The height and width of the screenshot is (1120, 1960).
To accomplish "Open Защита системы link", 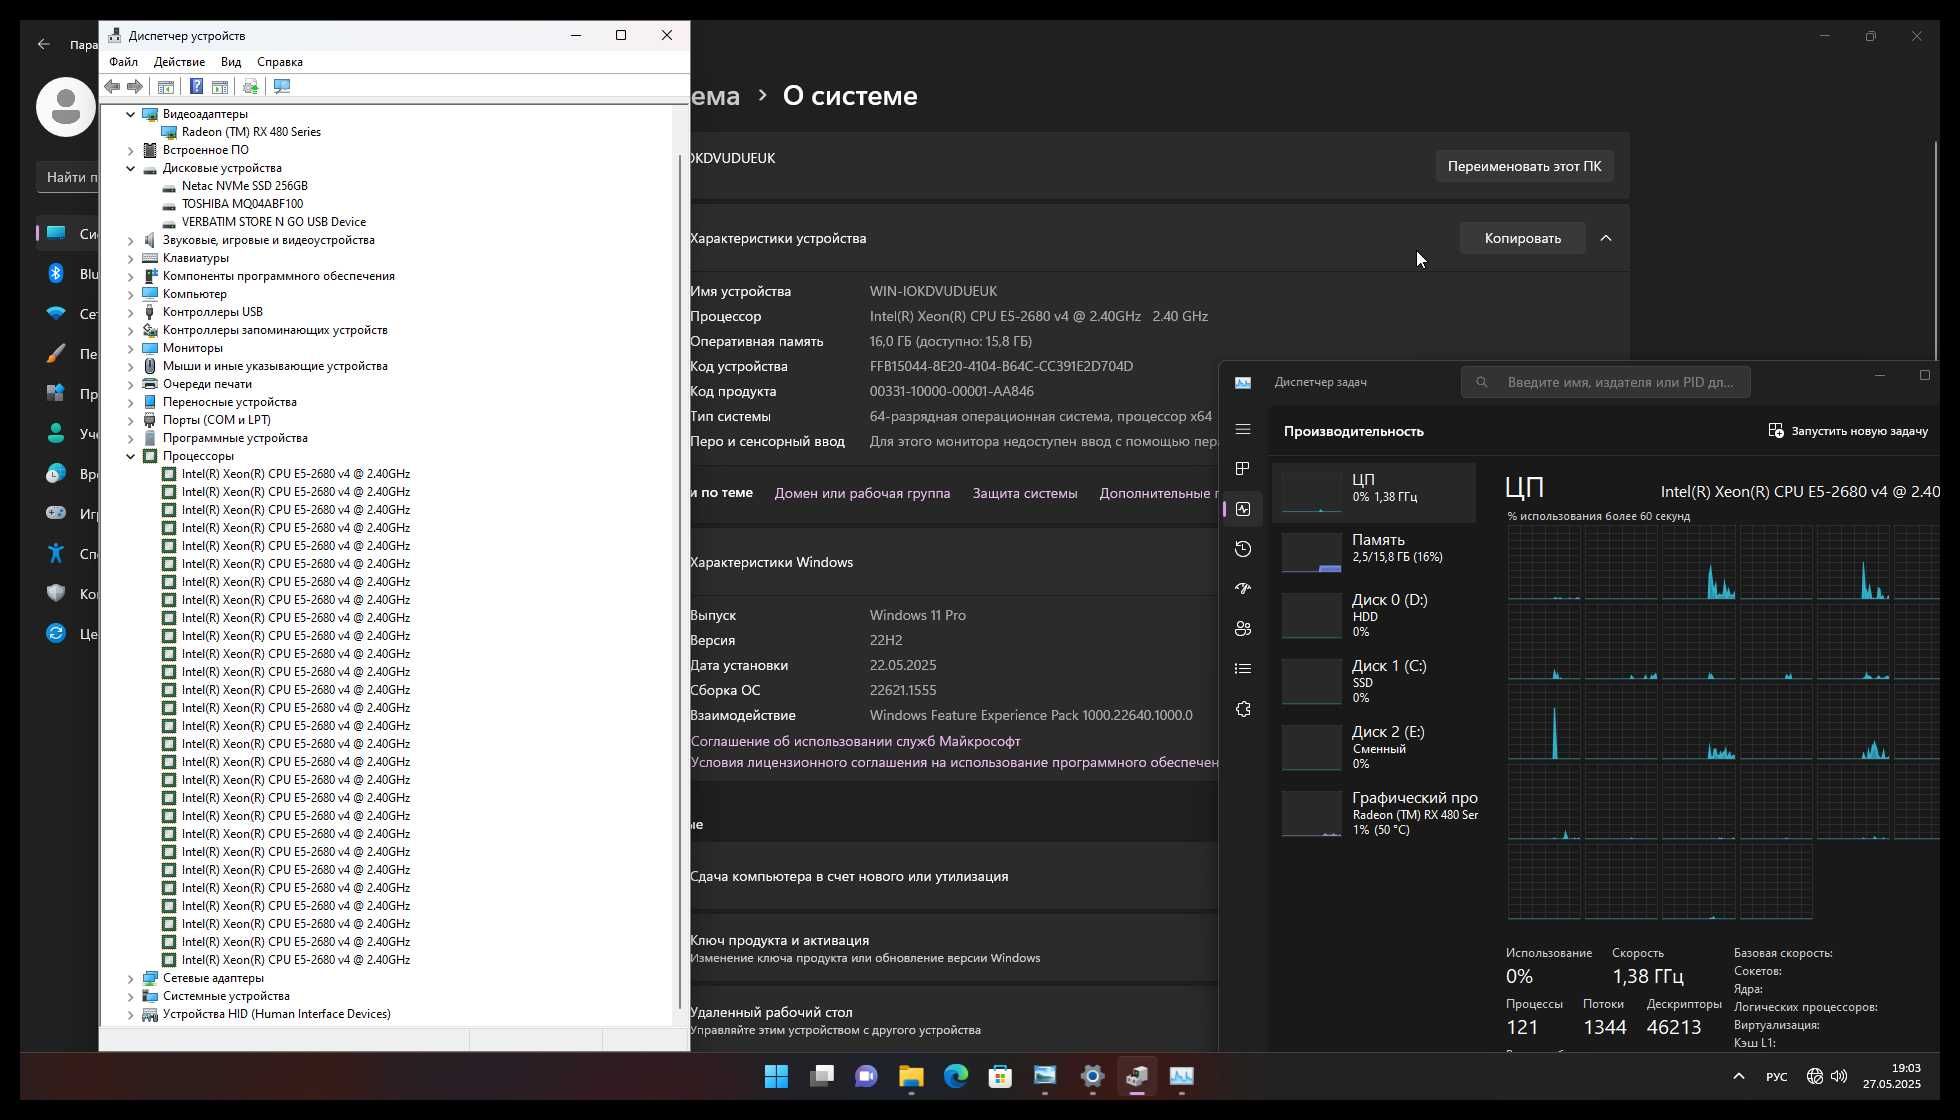I will (x=1025, y=493).
